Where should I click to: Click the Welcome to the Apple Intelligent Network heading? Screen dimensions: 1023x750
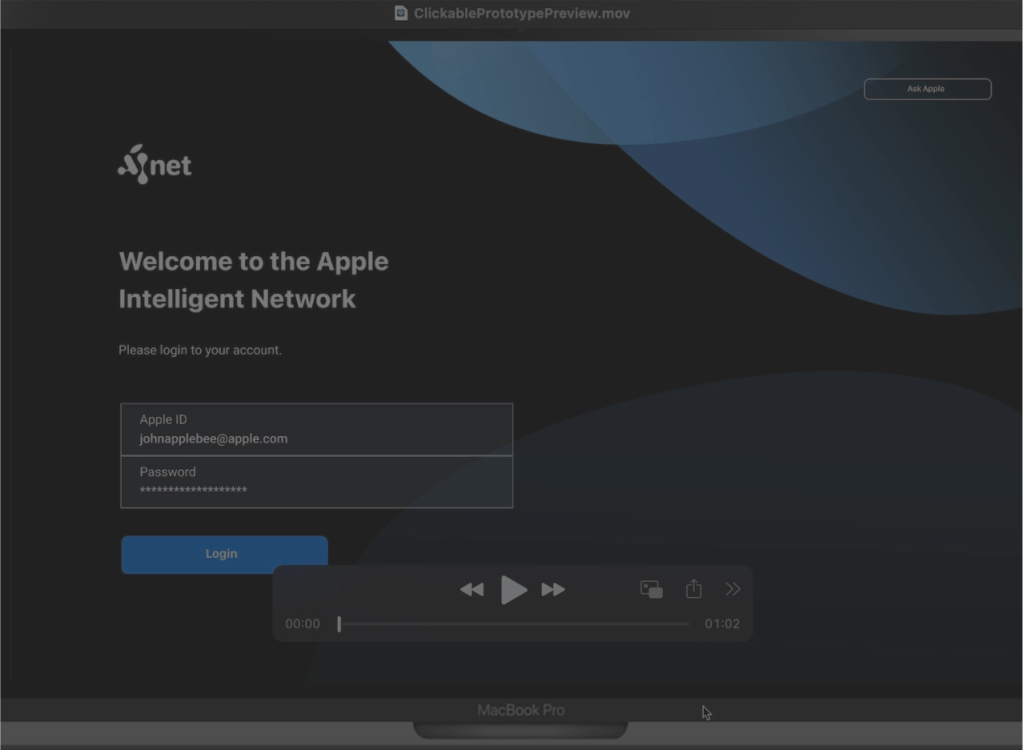[x=254, y=280]
